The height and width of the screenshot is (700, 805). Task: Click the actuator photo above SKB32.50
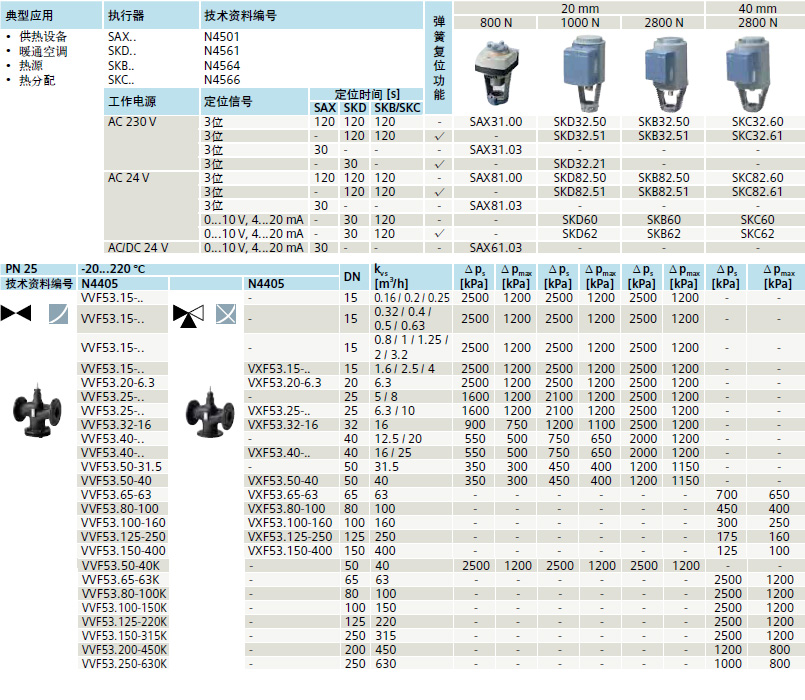(x=666, y=73)
